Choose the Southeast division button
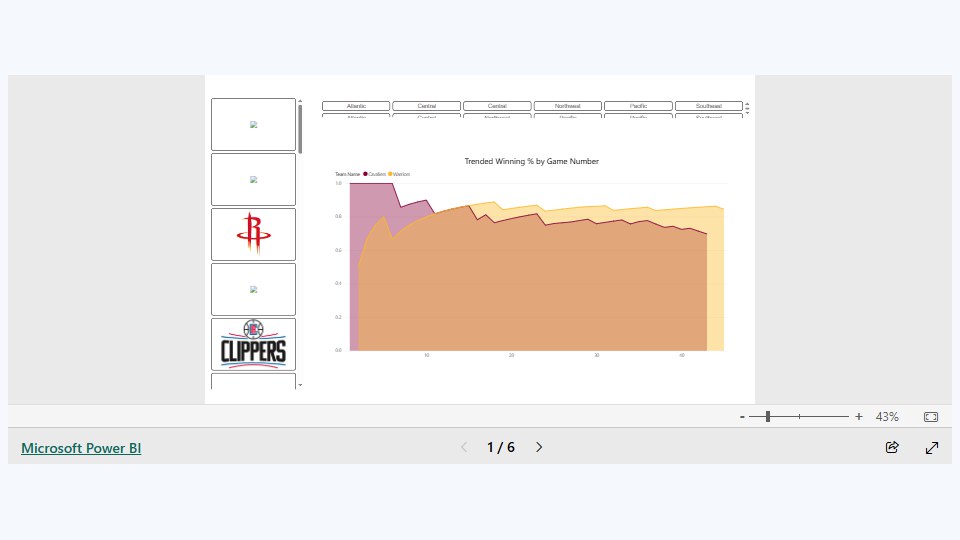 pos(709,106)
